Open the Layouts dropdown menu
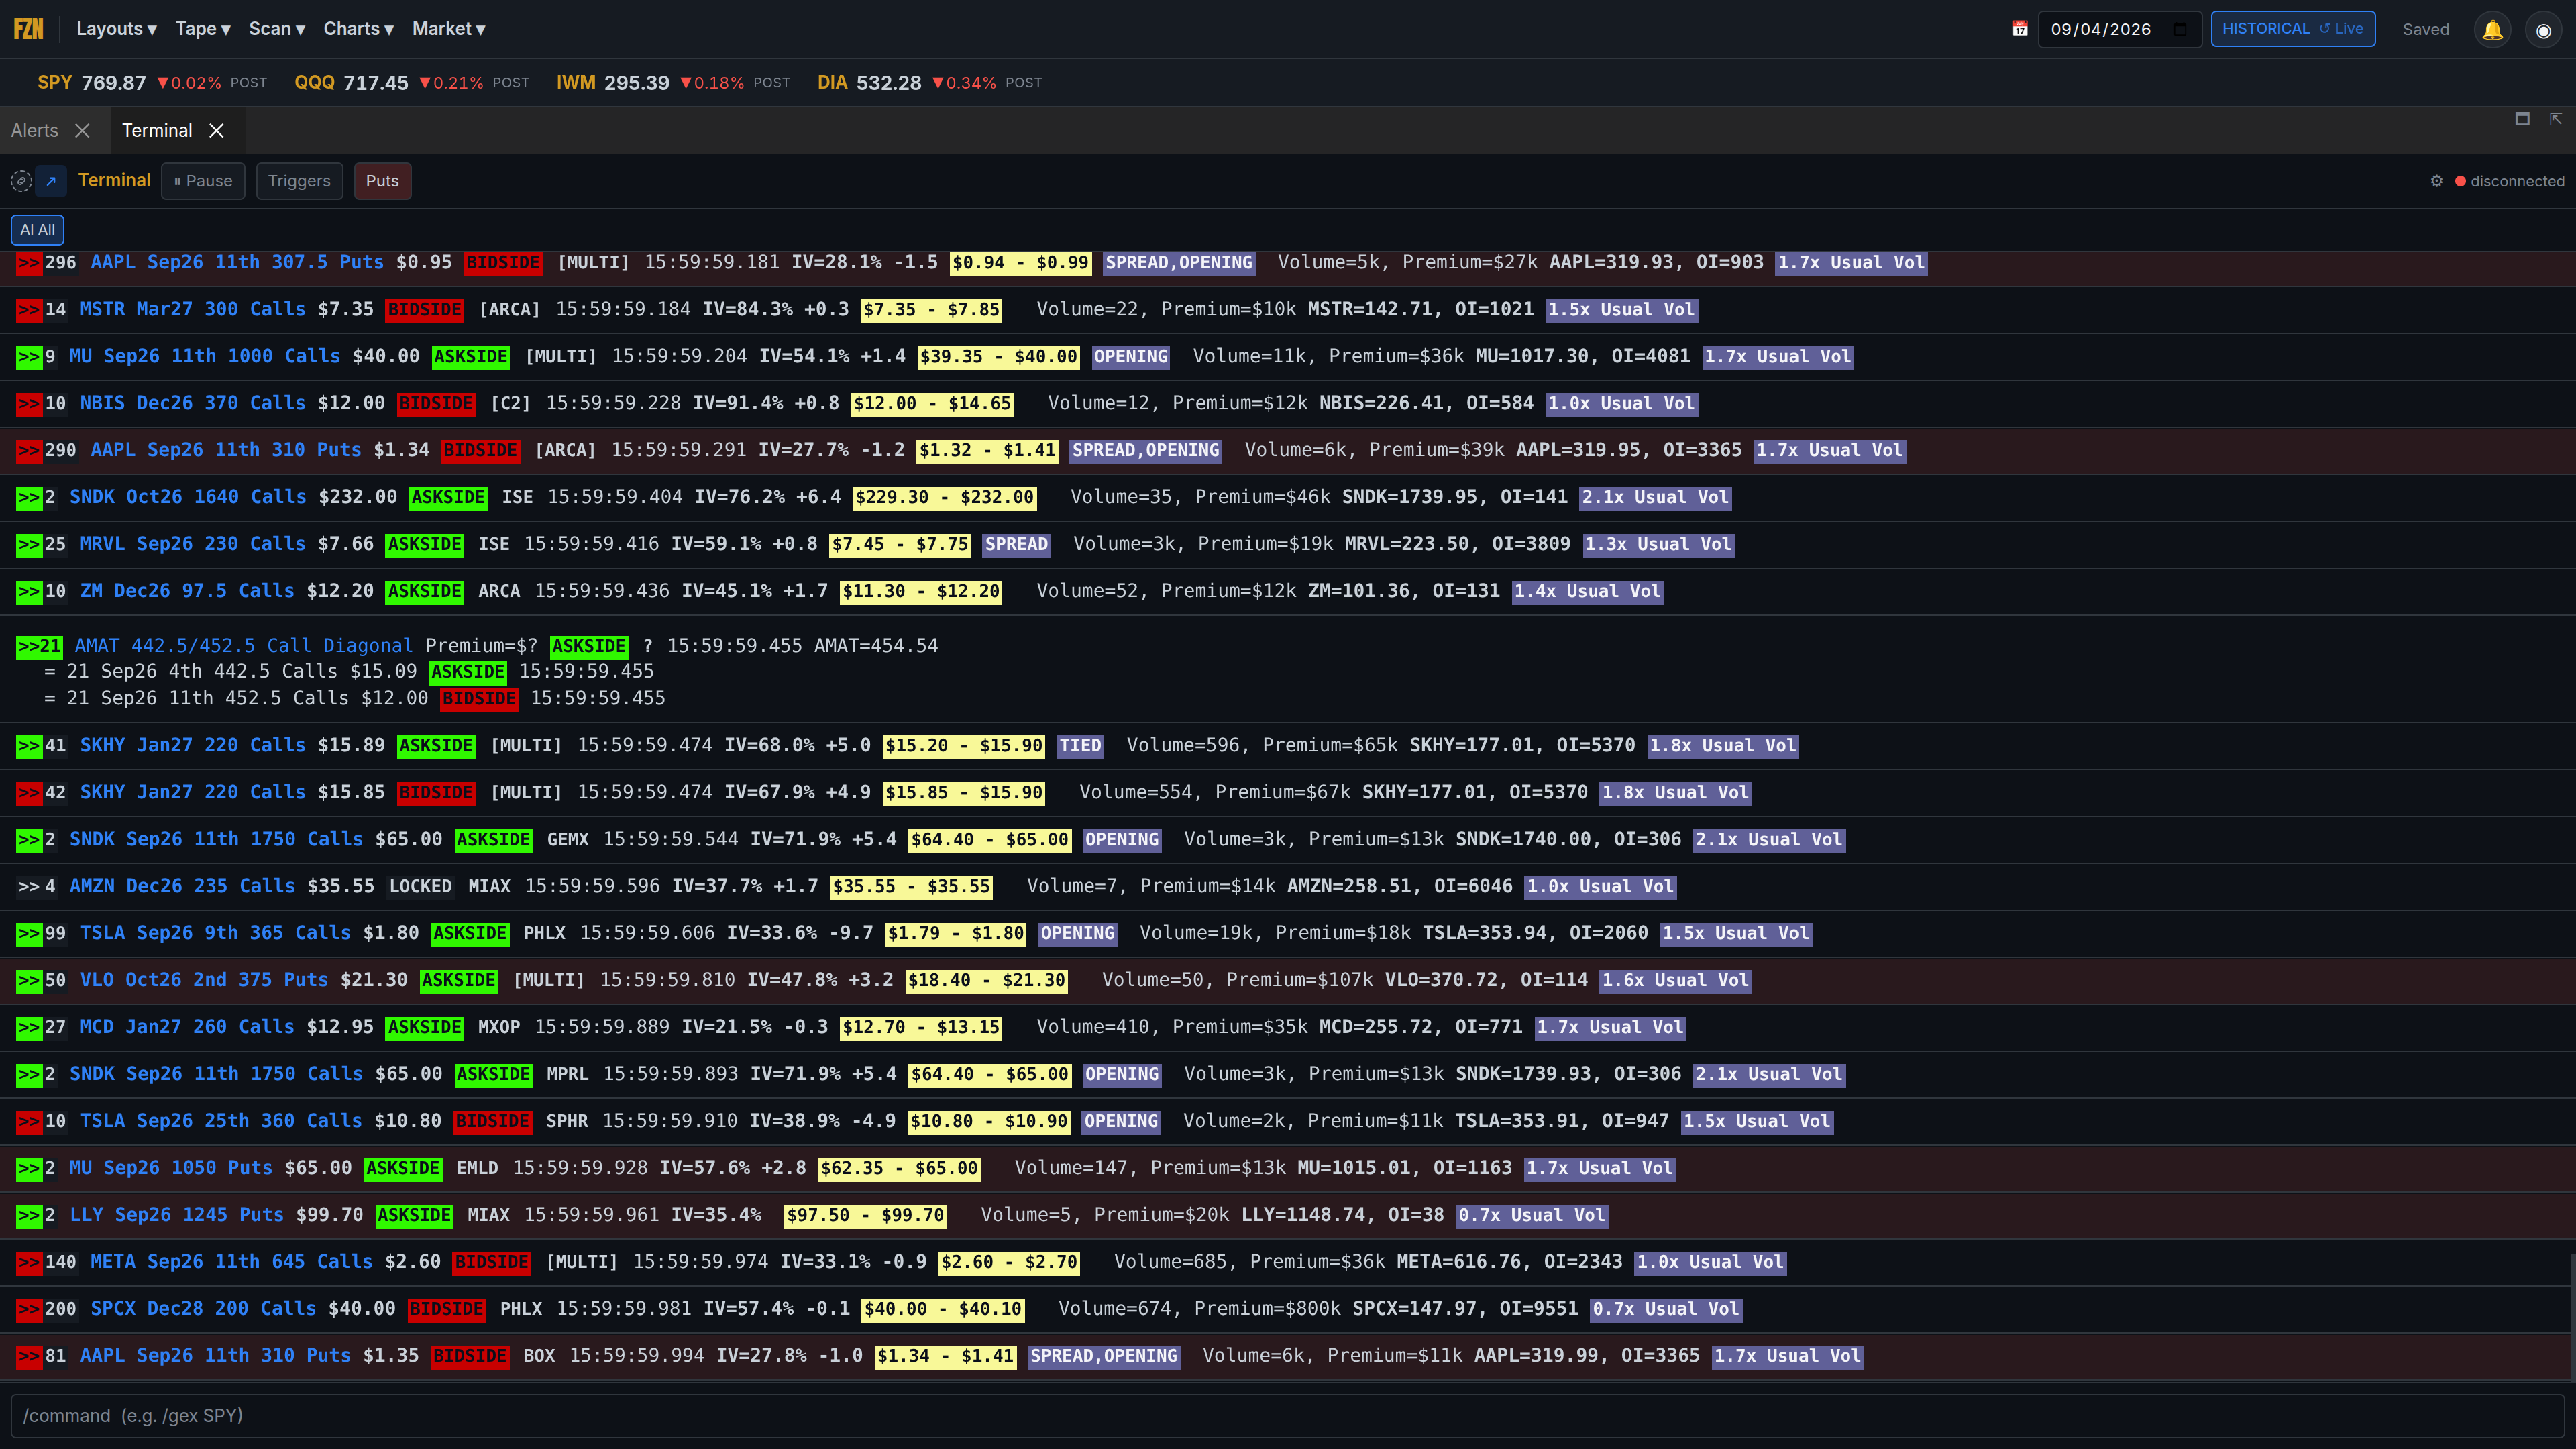This screenshot has width=2576, height=1449. pos(116,29)
